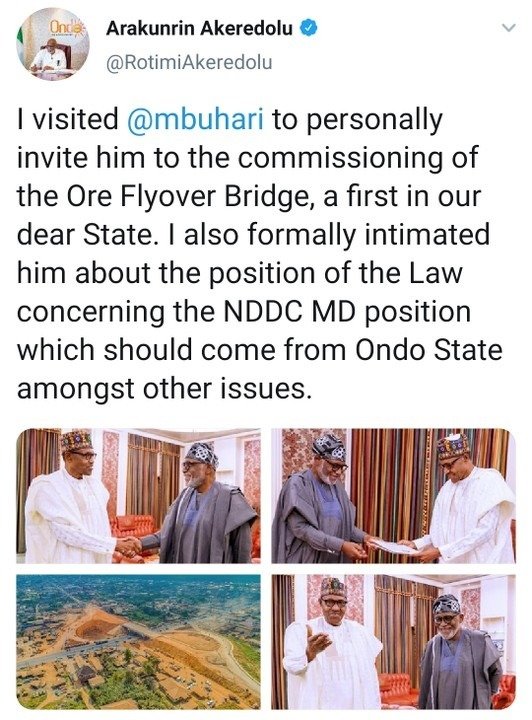Open the document handover photo
The width and height of the screenshot is (532, 720).
393,496
